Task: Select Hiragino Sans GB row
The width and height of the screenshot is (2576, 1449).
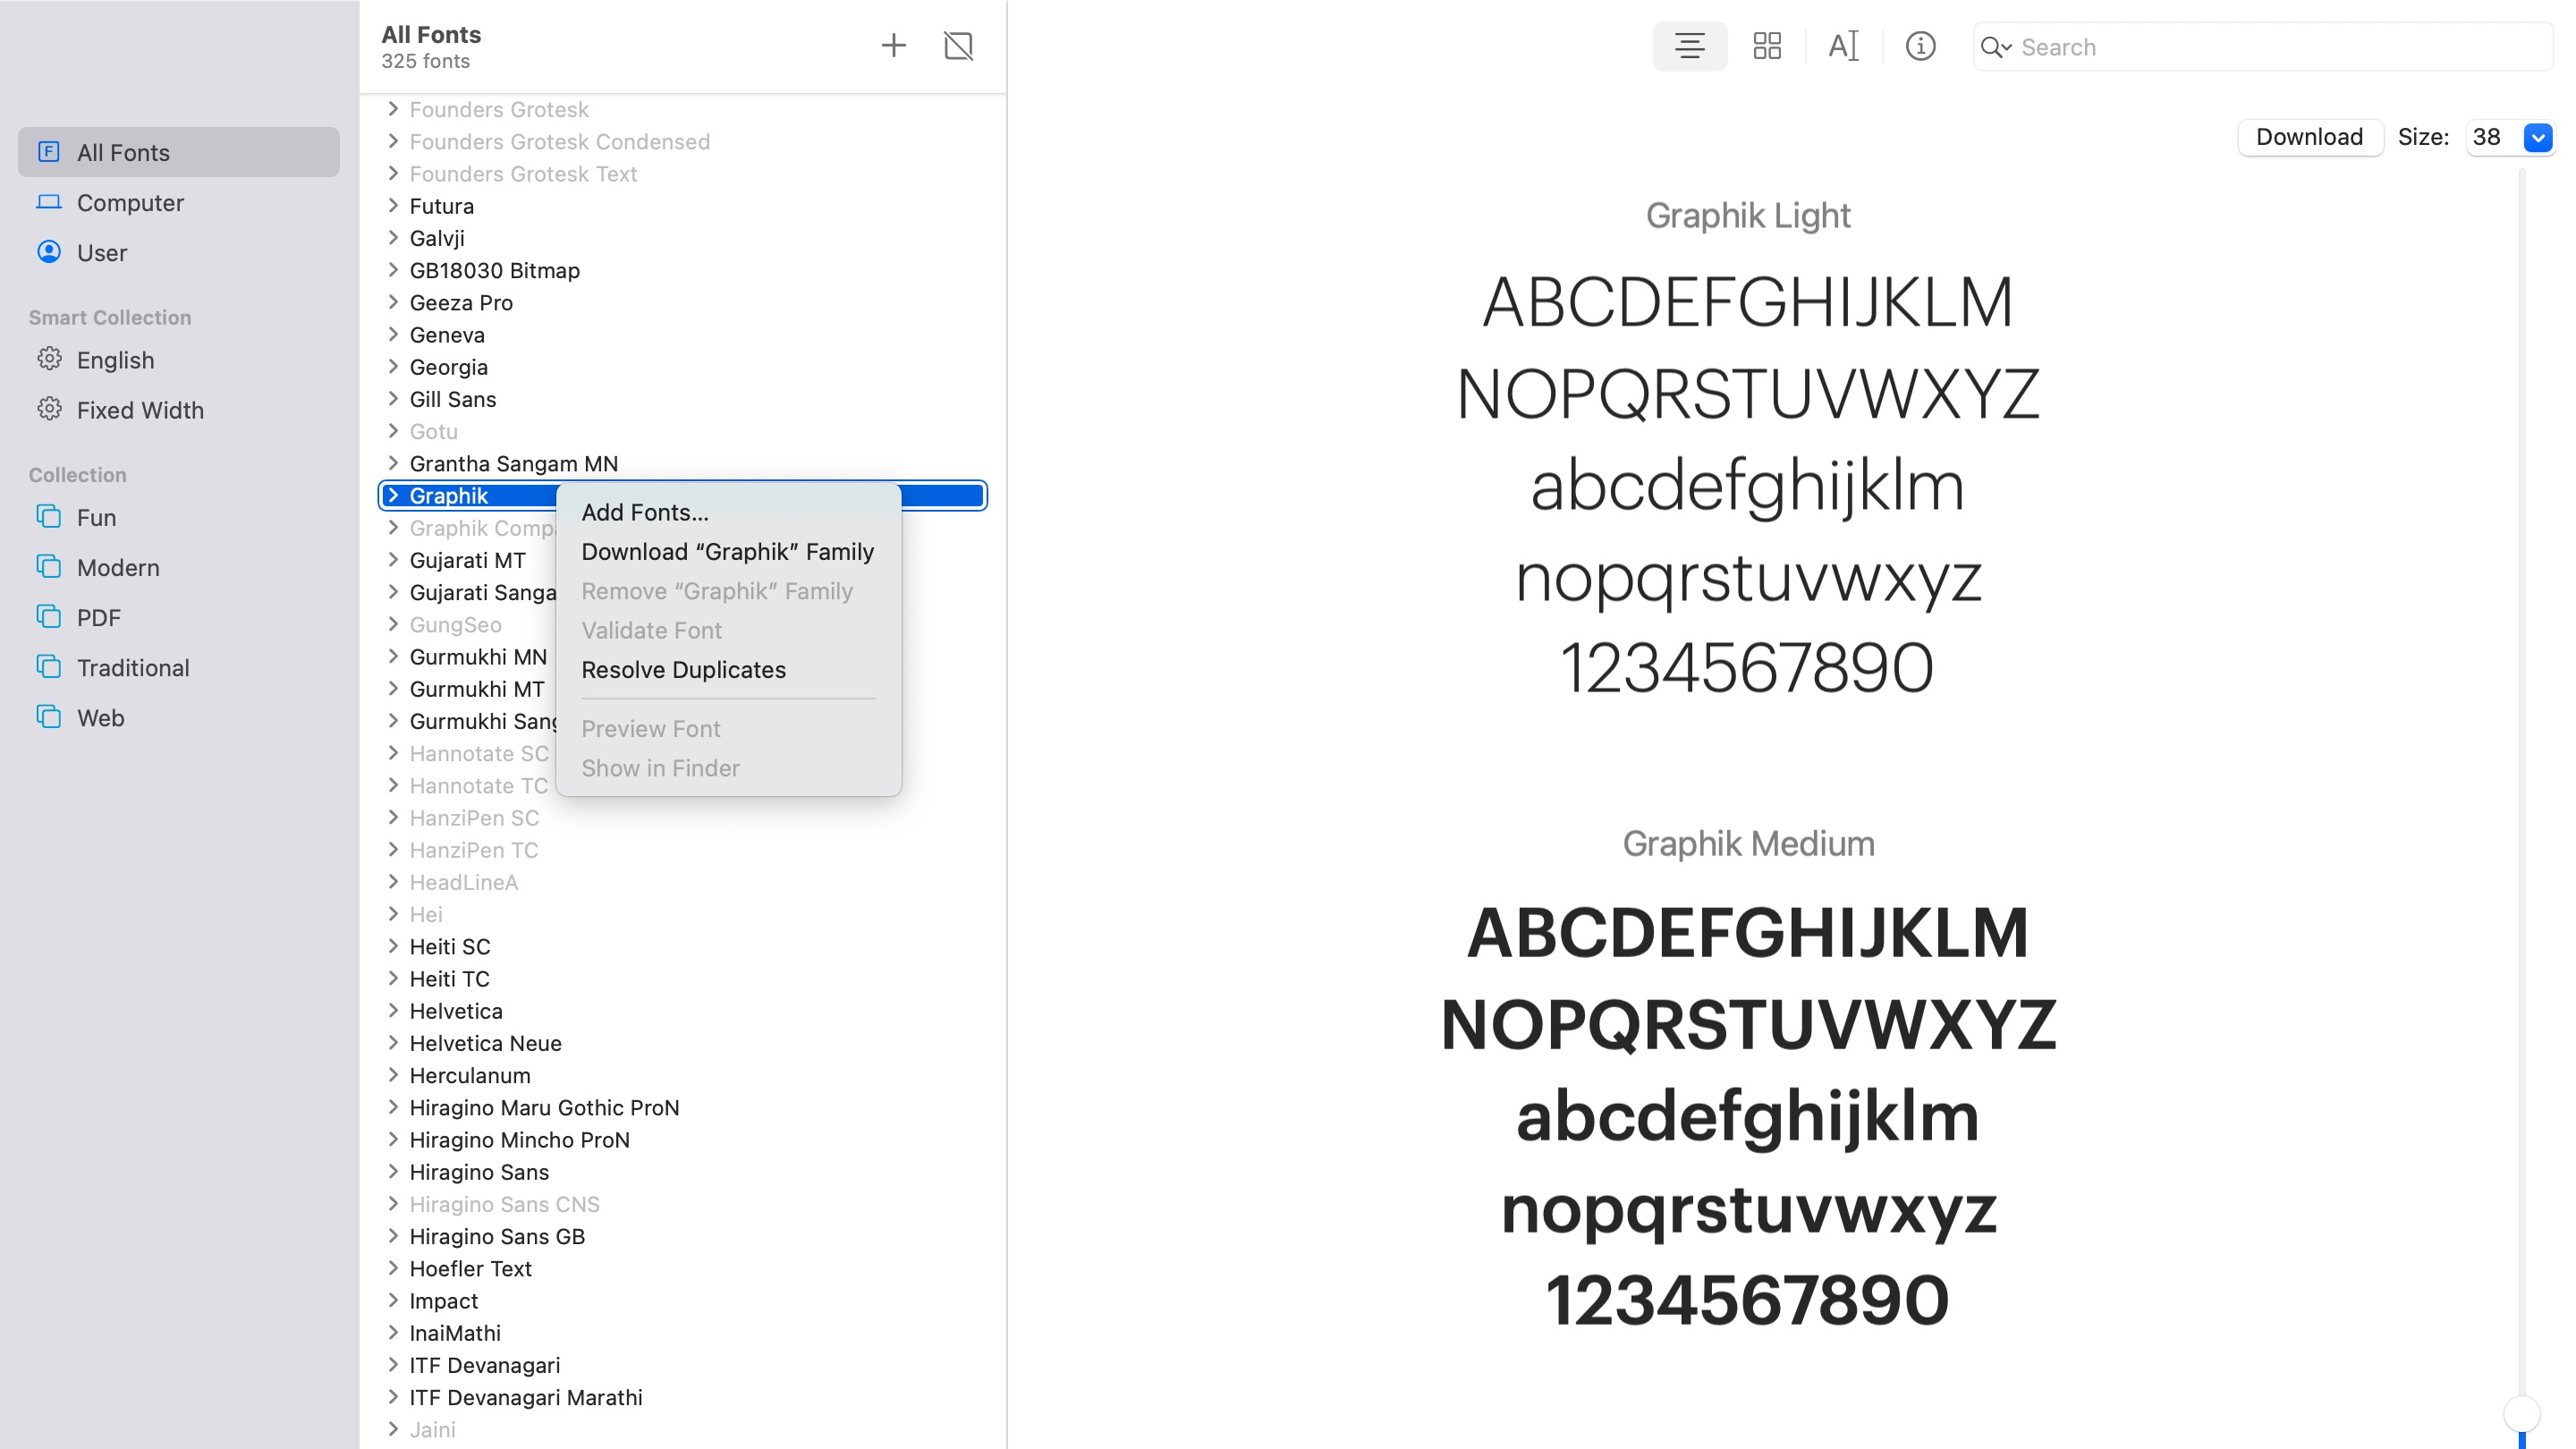Action: (683, 1236)
